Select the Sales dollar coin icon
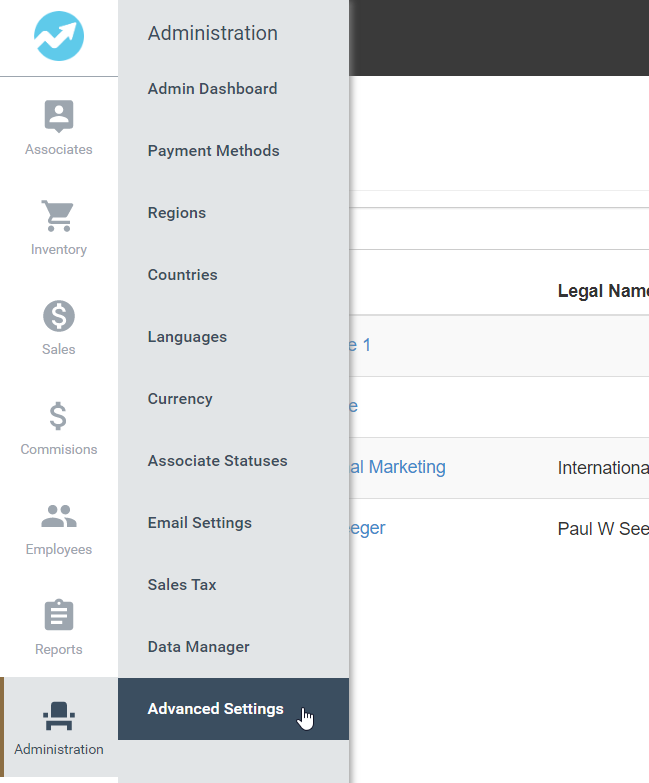 59,316
